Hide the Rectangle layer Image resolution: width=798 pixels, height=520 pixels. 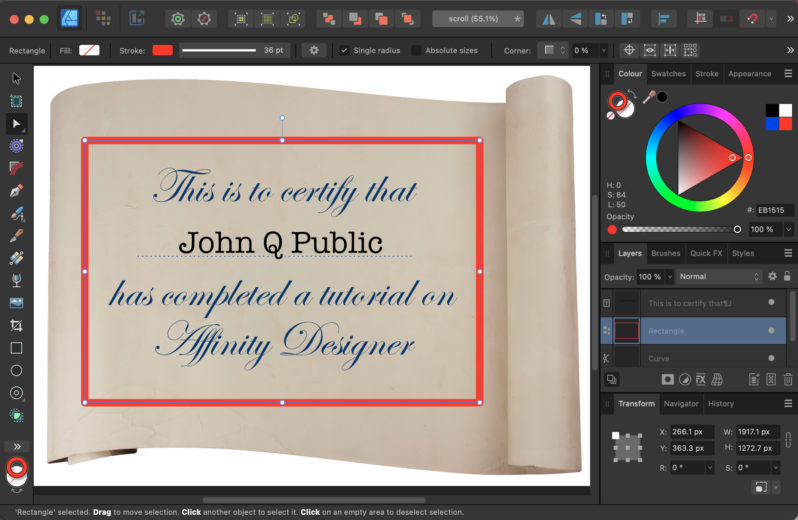click(772, 331)
